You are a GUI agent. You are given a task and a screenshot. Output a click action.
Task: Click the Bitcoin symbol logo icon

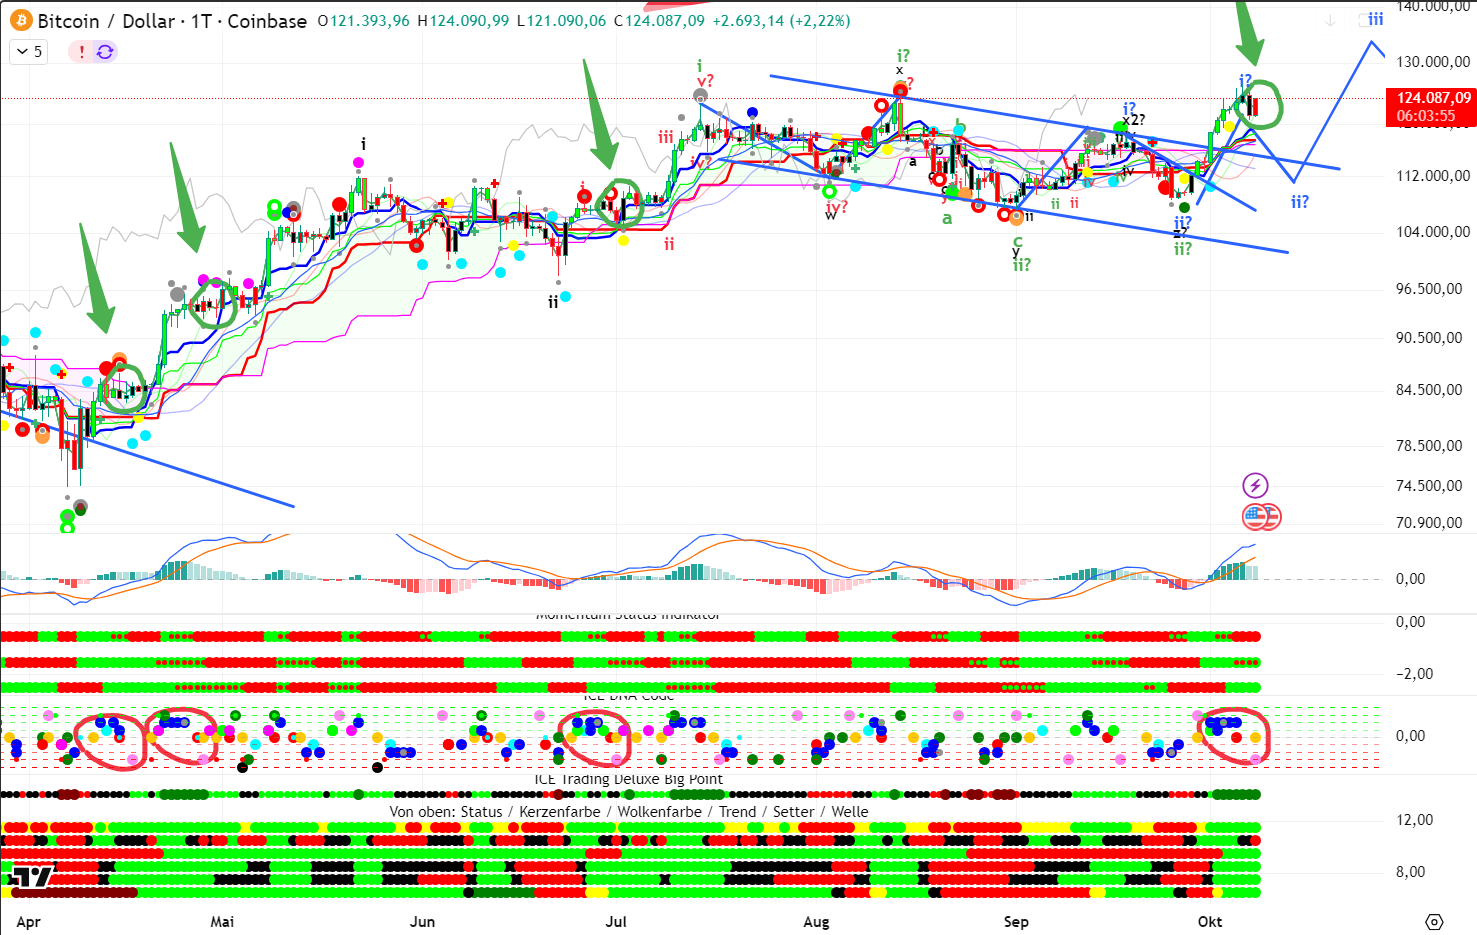21,21
